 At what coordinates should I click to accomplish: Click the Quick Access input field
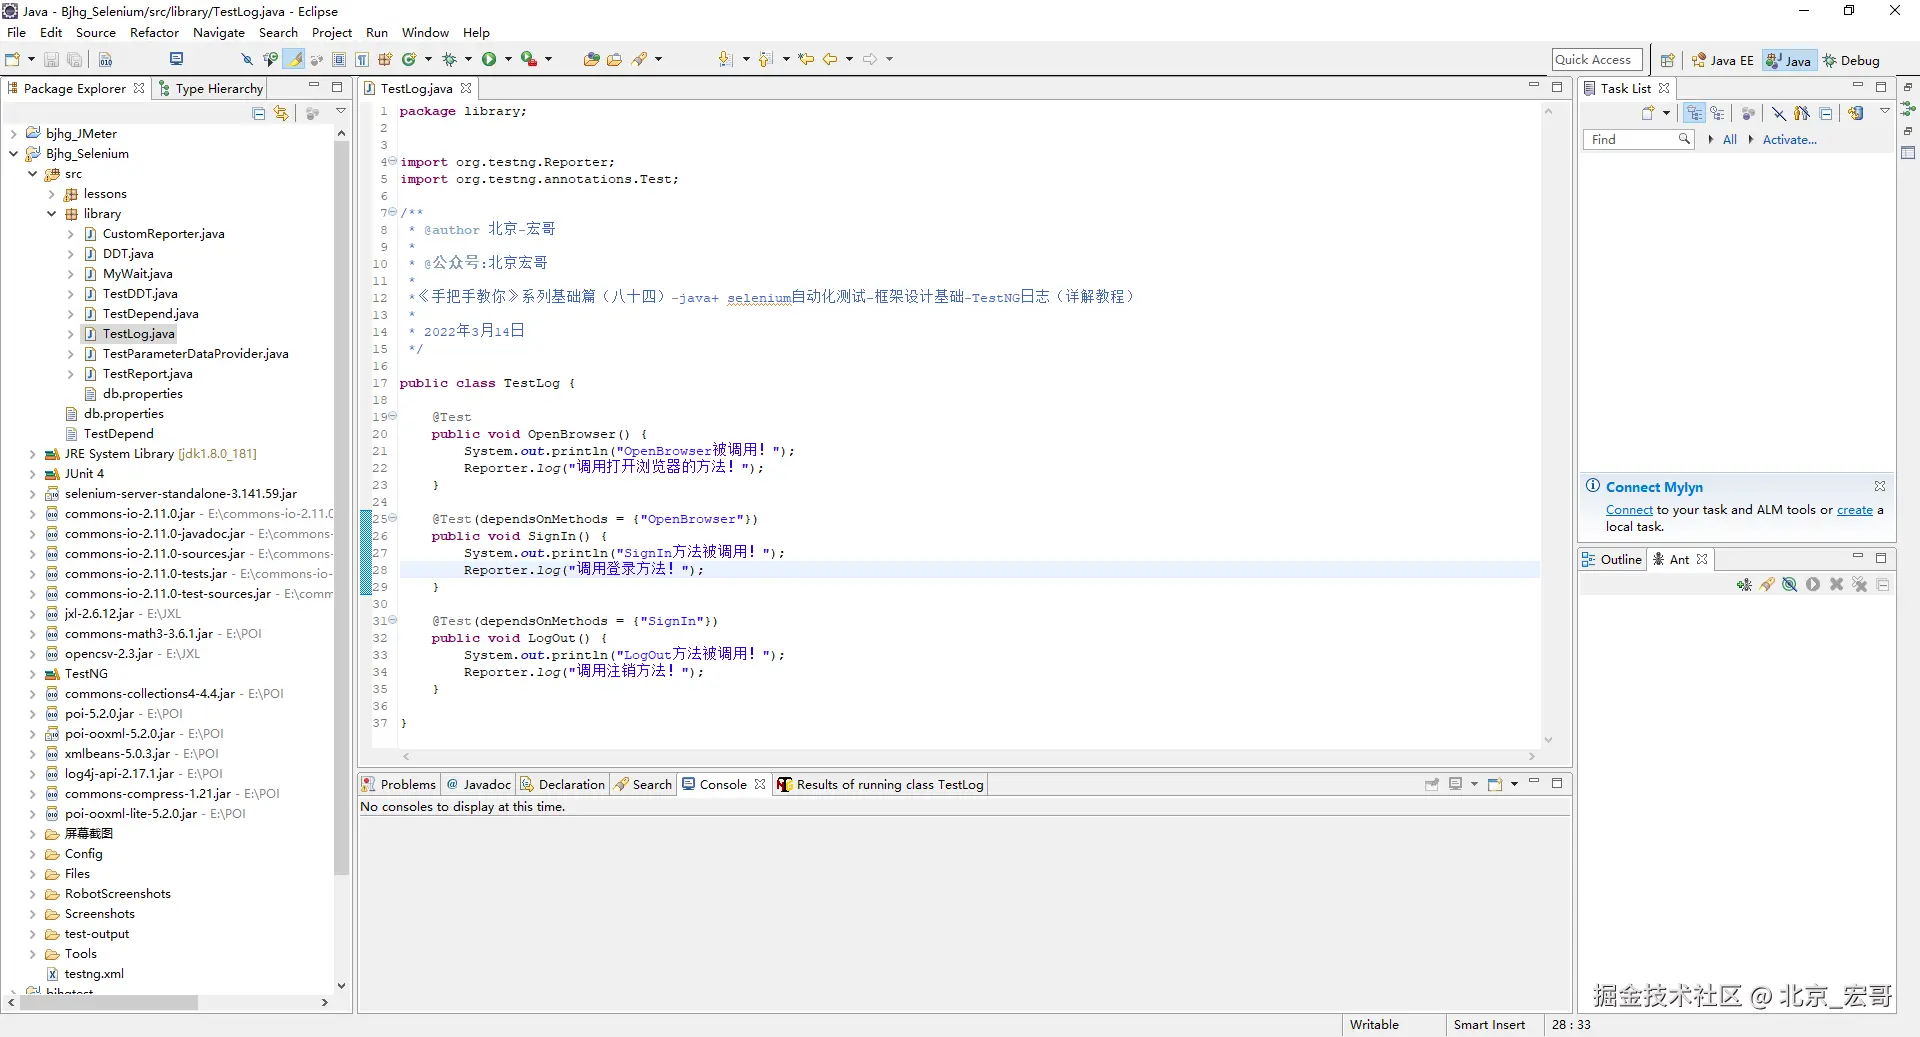click(x=1597, y=60)
